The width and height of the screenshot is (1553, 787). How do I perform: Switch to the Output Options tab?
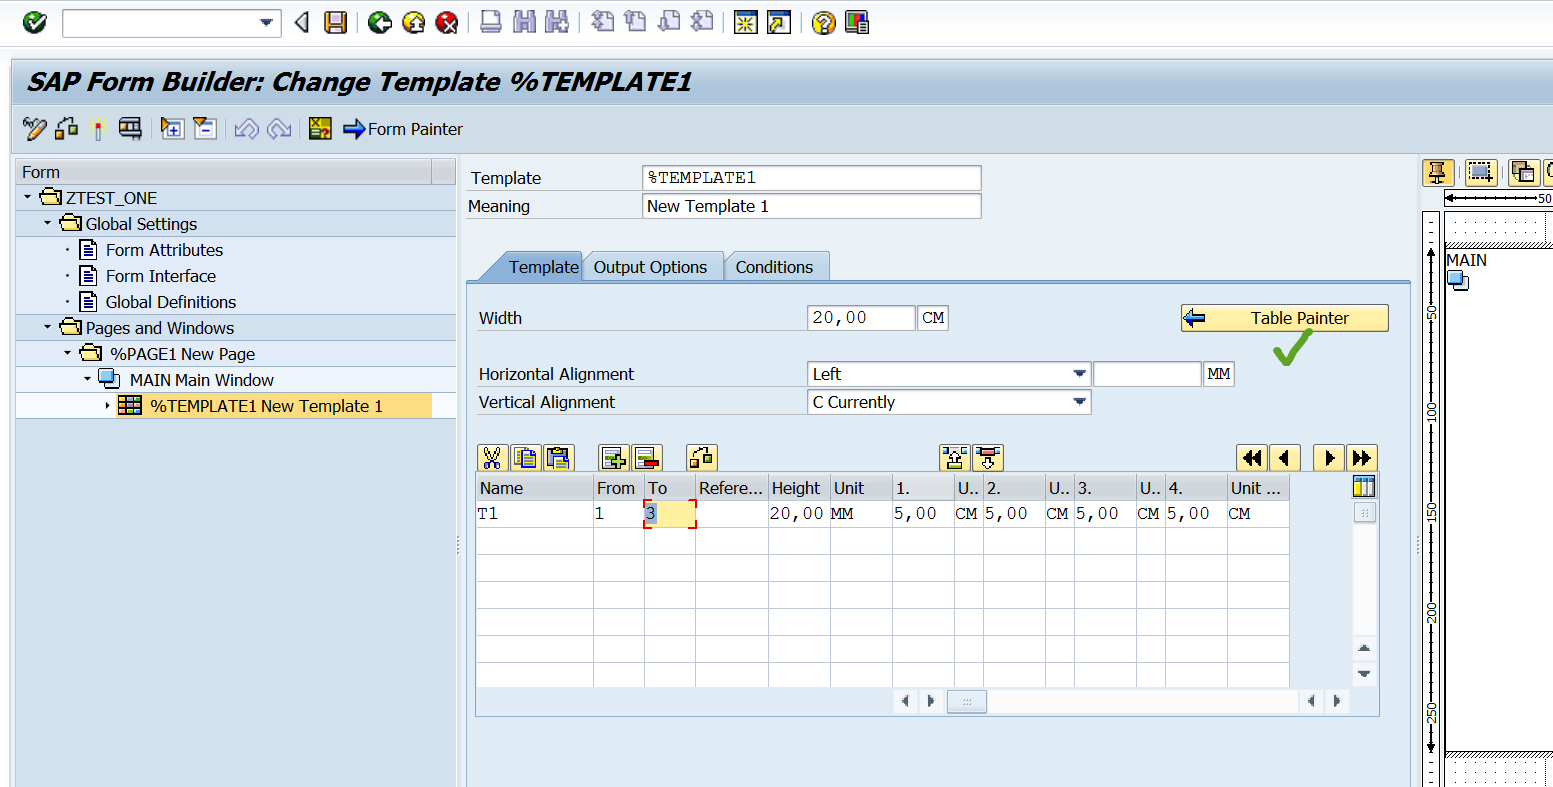click(652, 266)
